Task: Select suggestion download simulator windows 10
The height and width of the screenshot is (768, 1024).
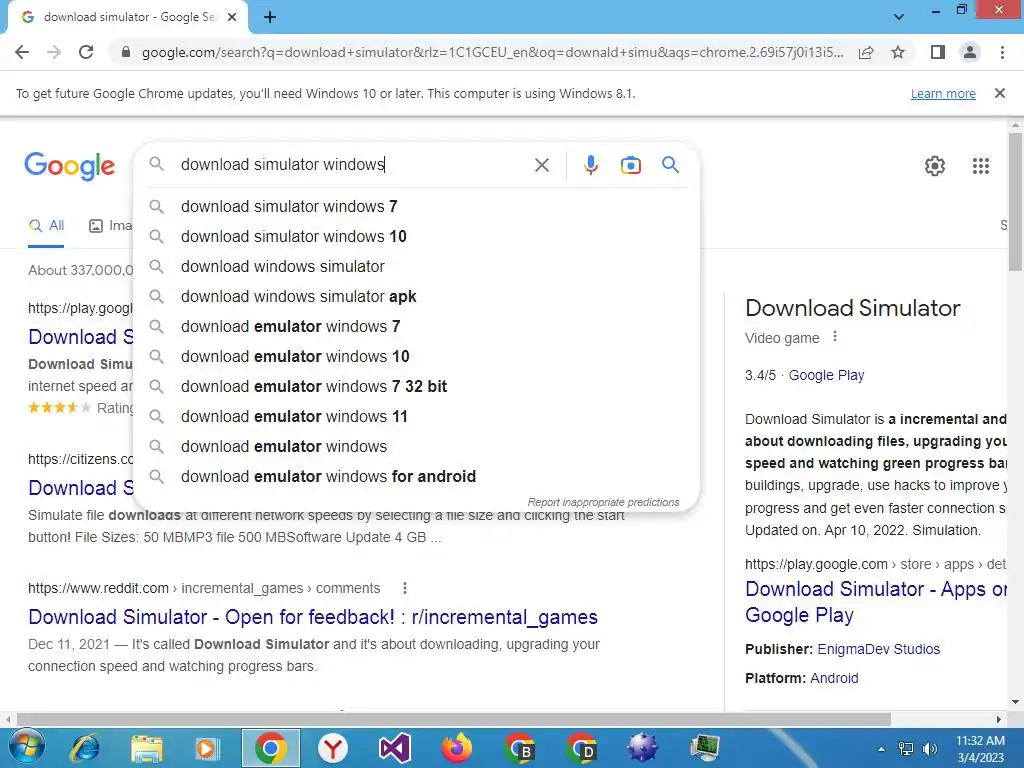Action: pos(417,236)
